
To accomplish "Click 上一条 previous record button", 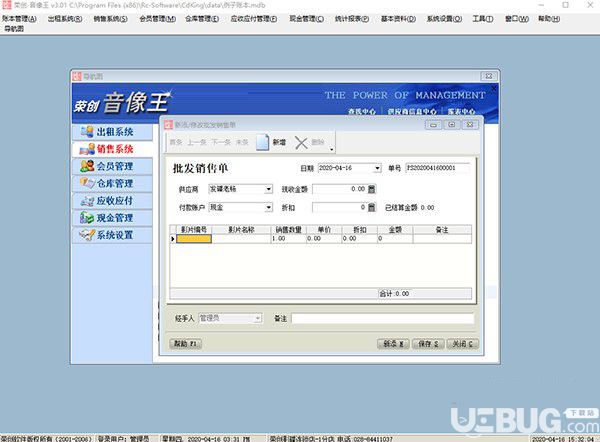I will tap(197, 142).
